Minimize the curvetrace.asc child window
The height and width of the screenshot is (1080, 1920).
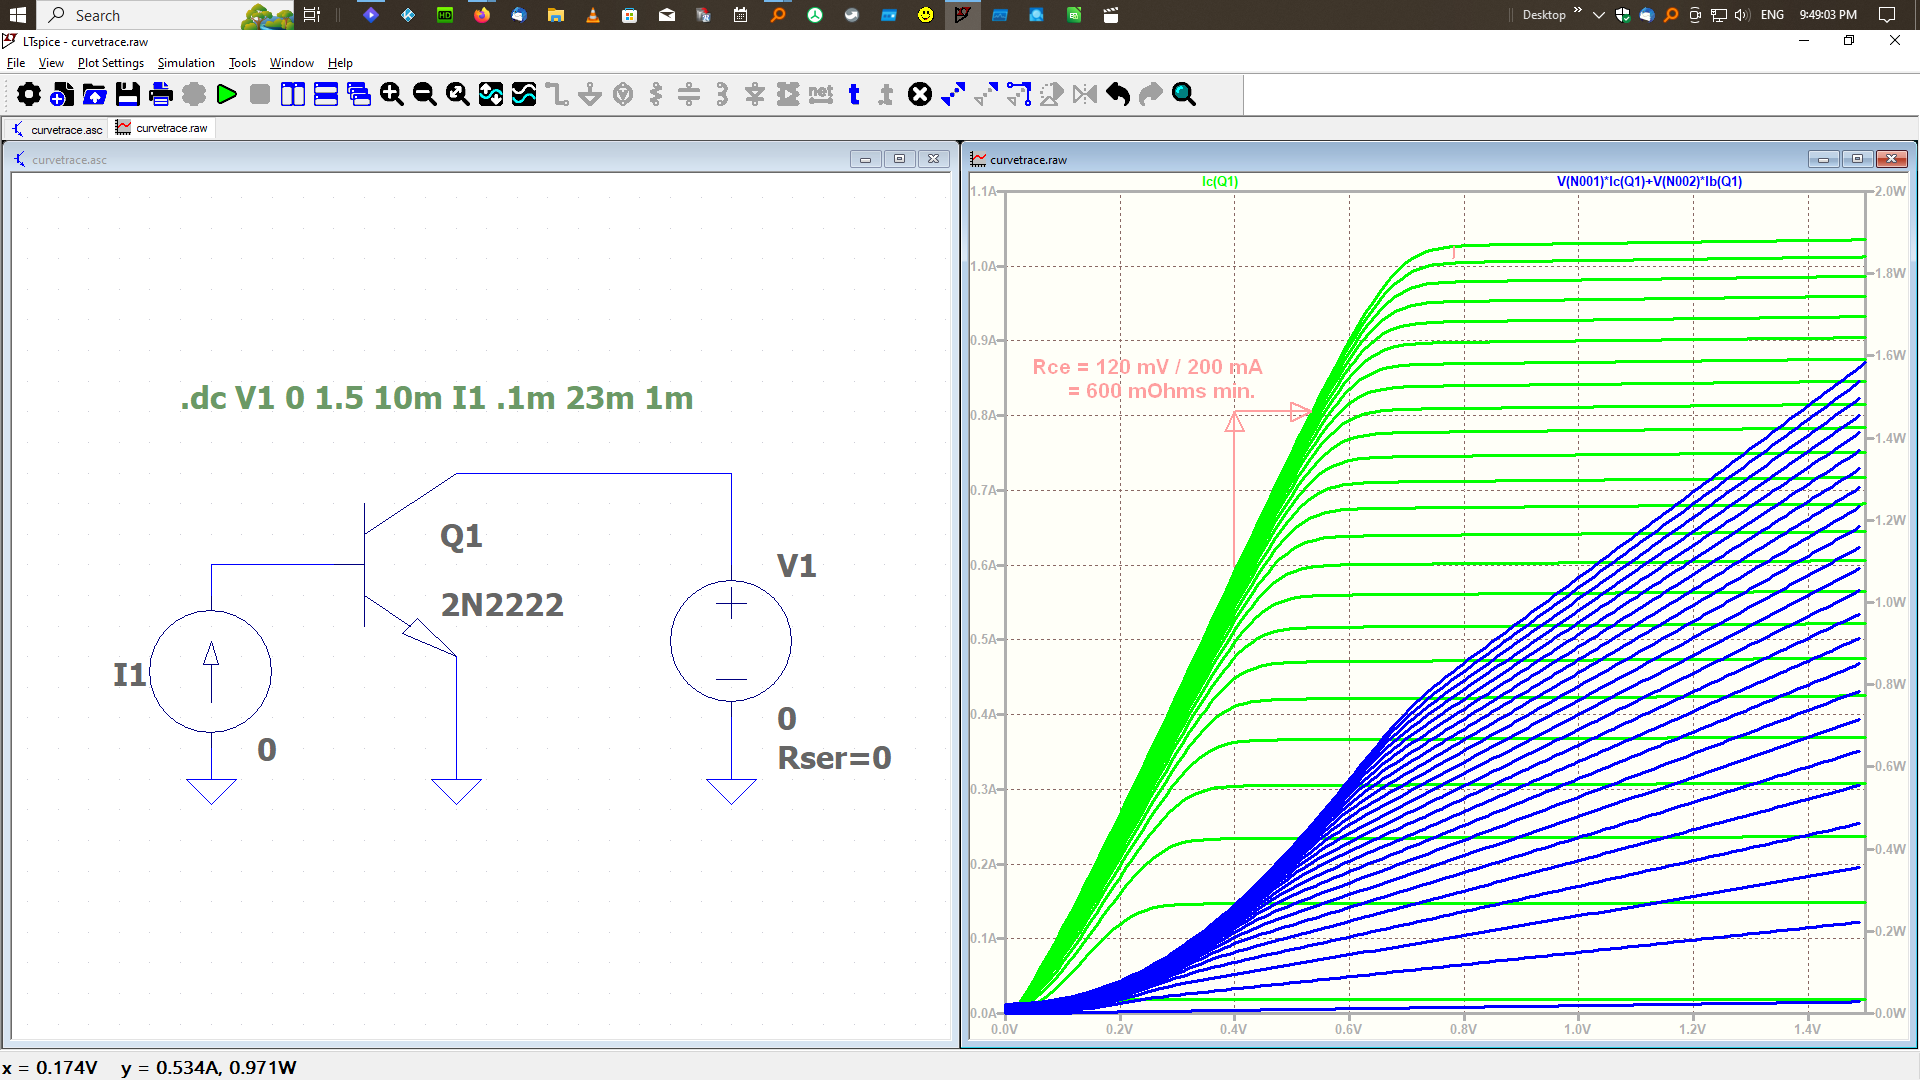tap(865, 159)
